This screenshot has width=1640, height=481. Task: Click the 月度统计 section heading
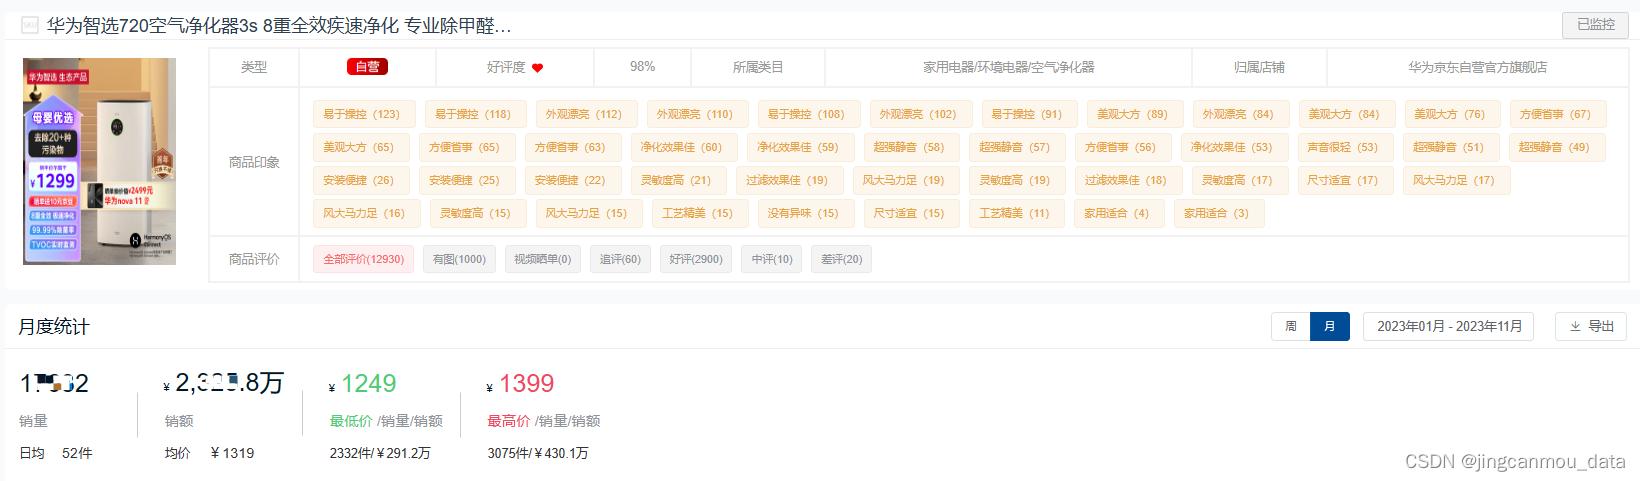pos(54,327)
